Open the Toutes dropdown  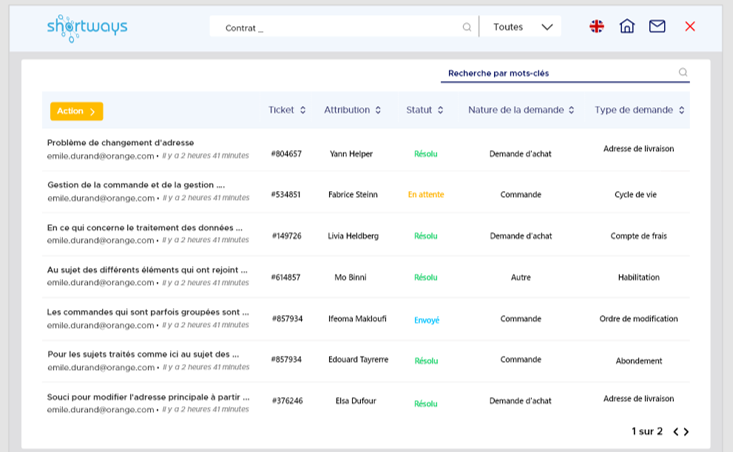point(521,27)
